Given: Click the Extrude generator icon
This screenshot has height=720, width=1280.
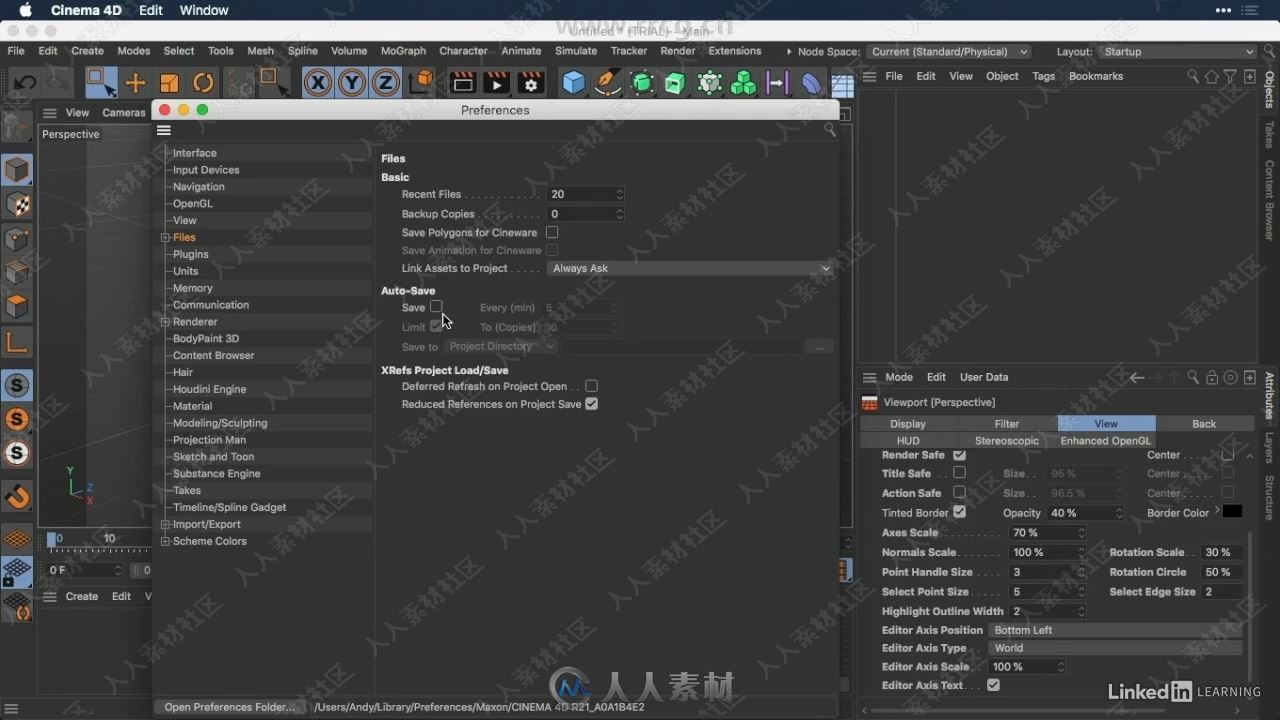Looking at the screenshot, I should point(676,83).
